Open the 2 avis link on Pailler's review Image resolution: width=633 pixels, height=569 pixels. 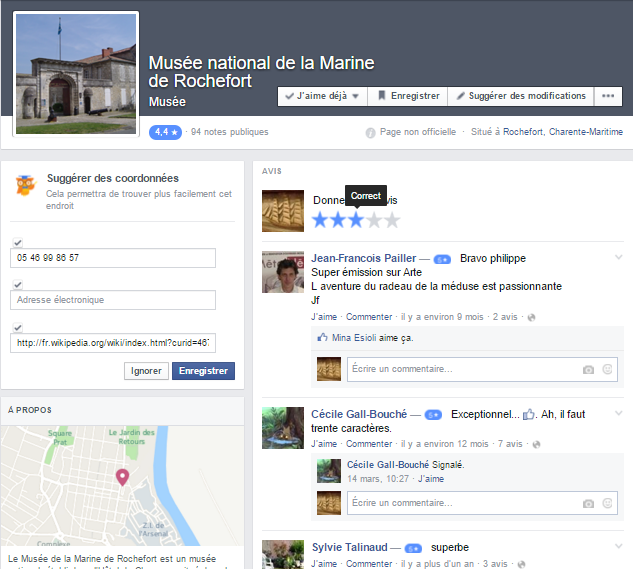point(505,317)
